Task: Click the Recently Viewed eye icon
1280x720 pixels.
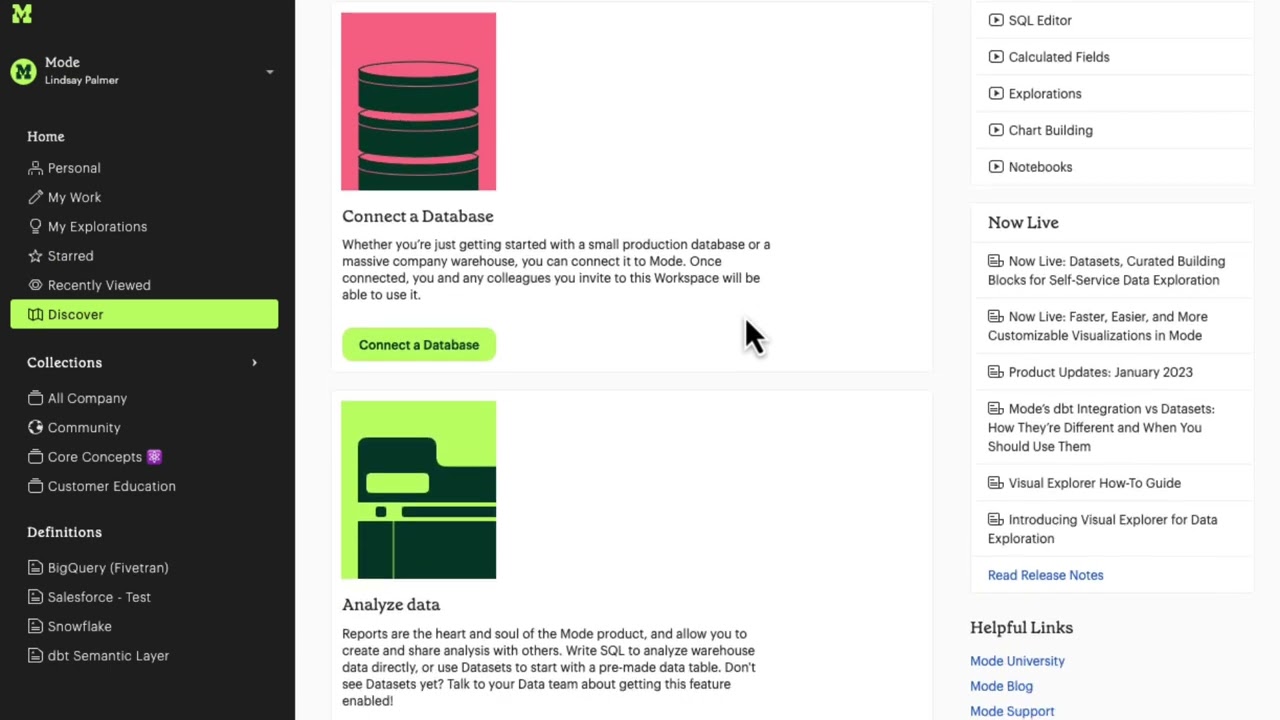Action: tap(36, 285)
